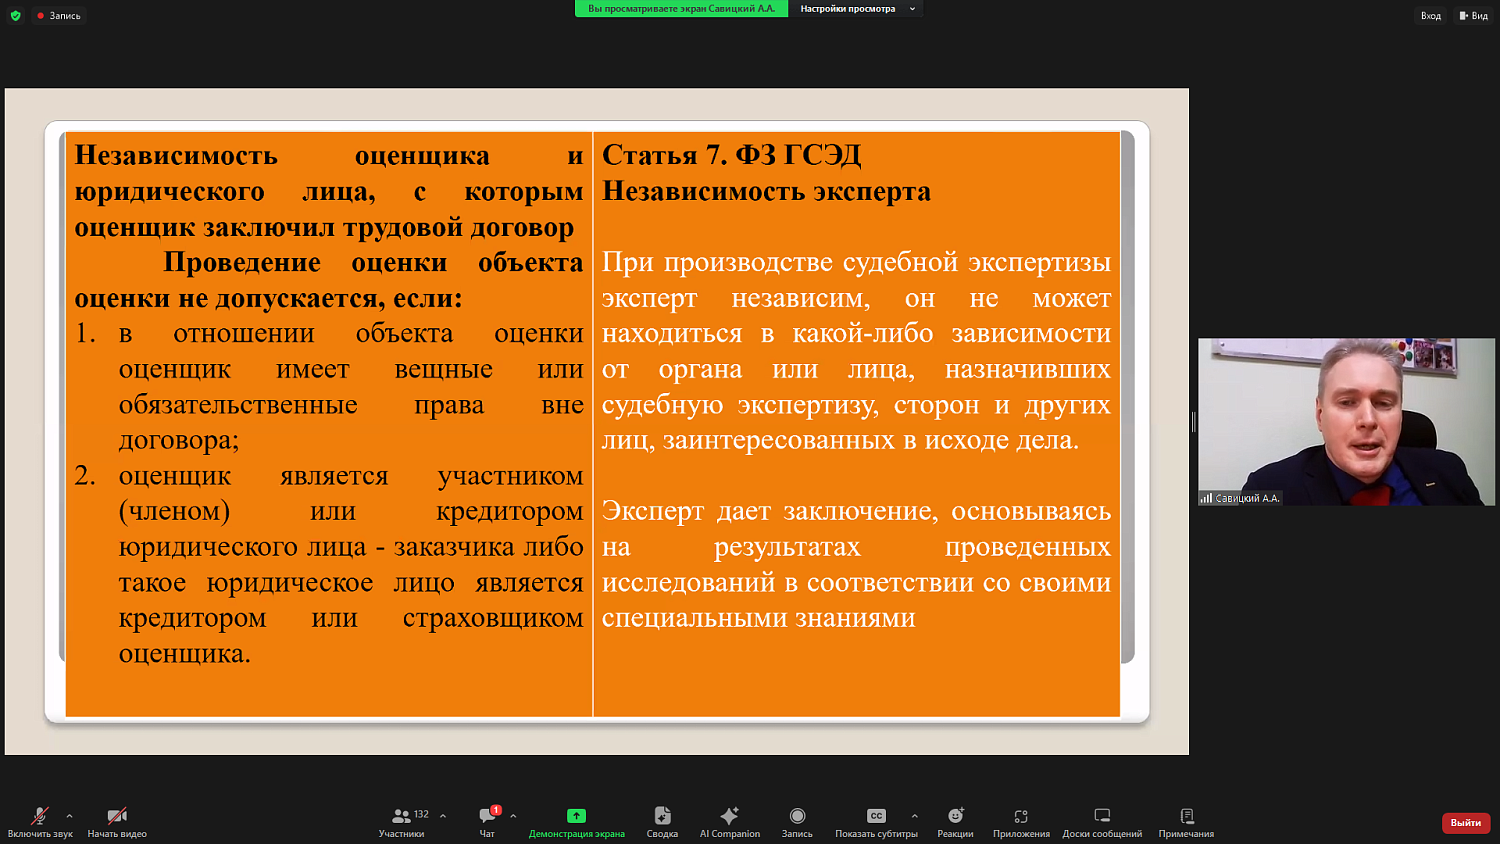
Task: Expand the microphone options chevron
Action: pyautogui.click(x=68, y=814)
